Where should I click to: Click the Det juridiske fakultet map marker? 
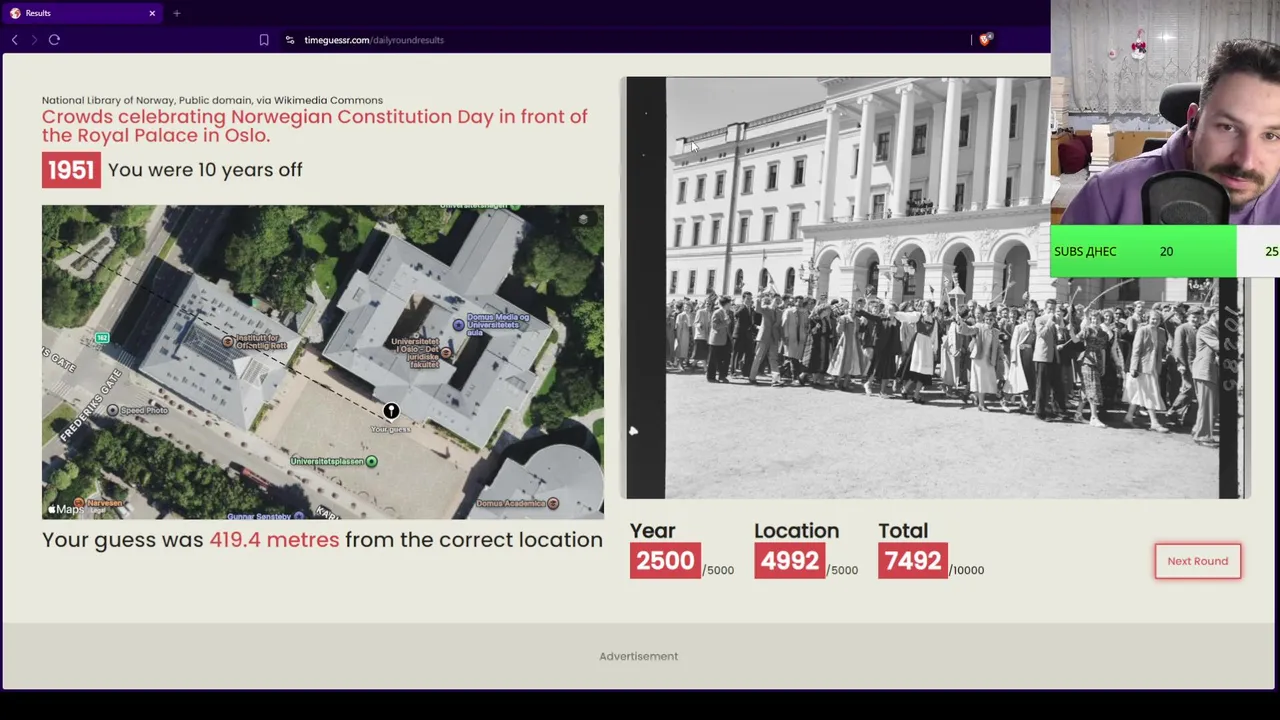tap(445, 352)
